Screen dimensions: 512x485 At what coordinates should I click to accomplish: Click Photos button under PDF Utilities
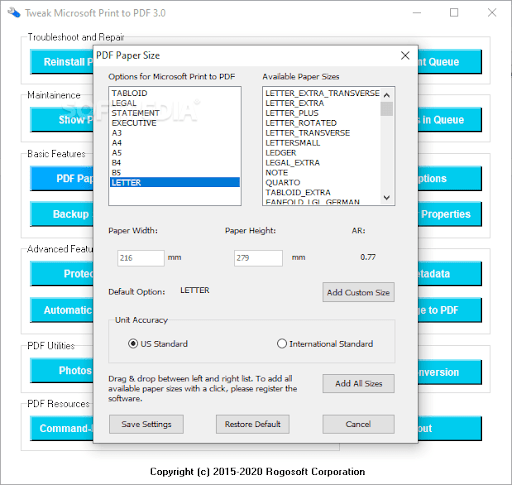coord(62,370)
